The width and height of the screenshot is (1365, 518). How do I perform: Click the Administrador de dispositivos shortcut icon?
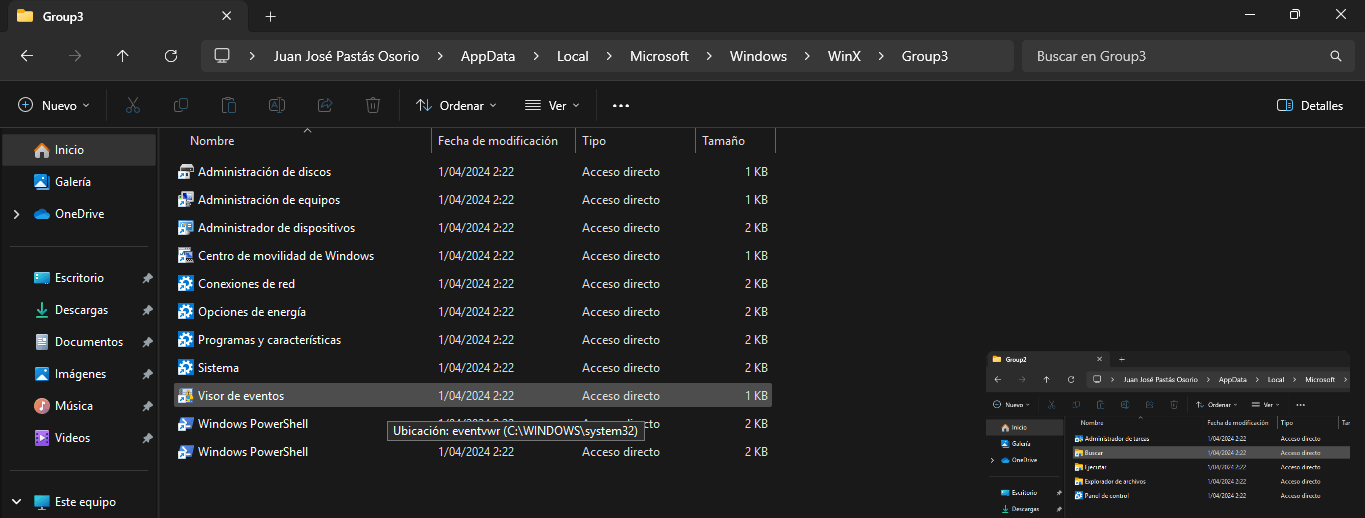(x=185, y=228)
